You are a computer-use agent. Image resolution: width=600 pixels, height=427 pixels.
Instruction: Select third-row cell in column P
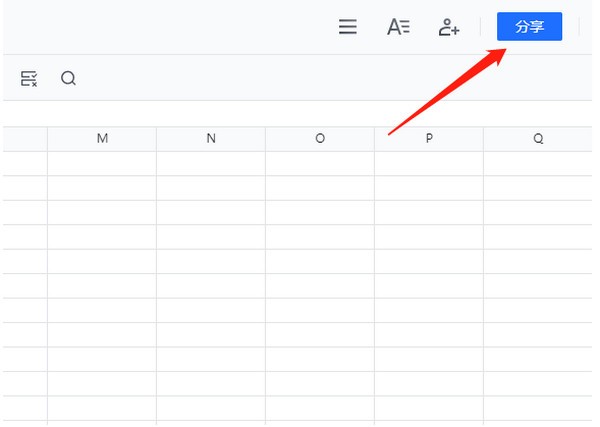tap(429, 212)
